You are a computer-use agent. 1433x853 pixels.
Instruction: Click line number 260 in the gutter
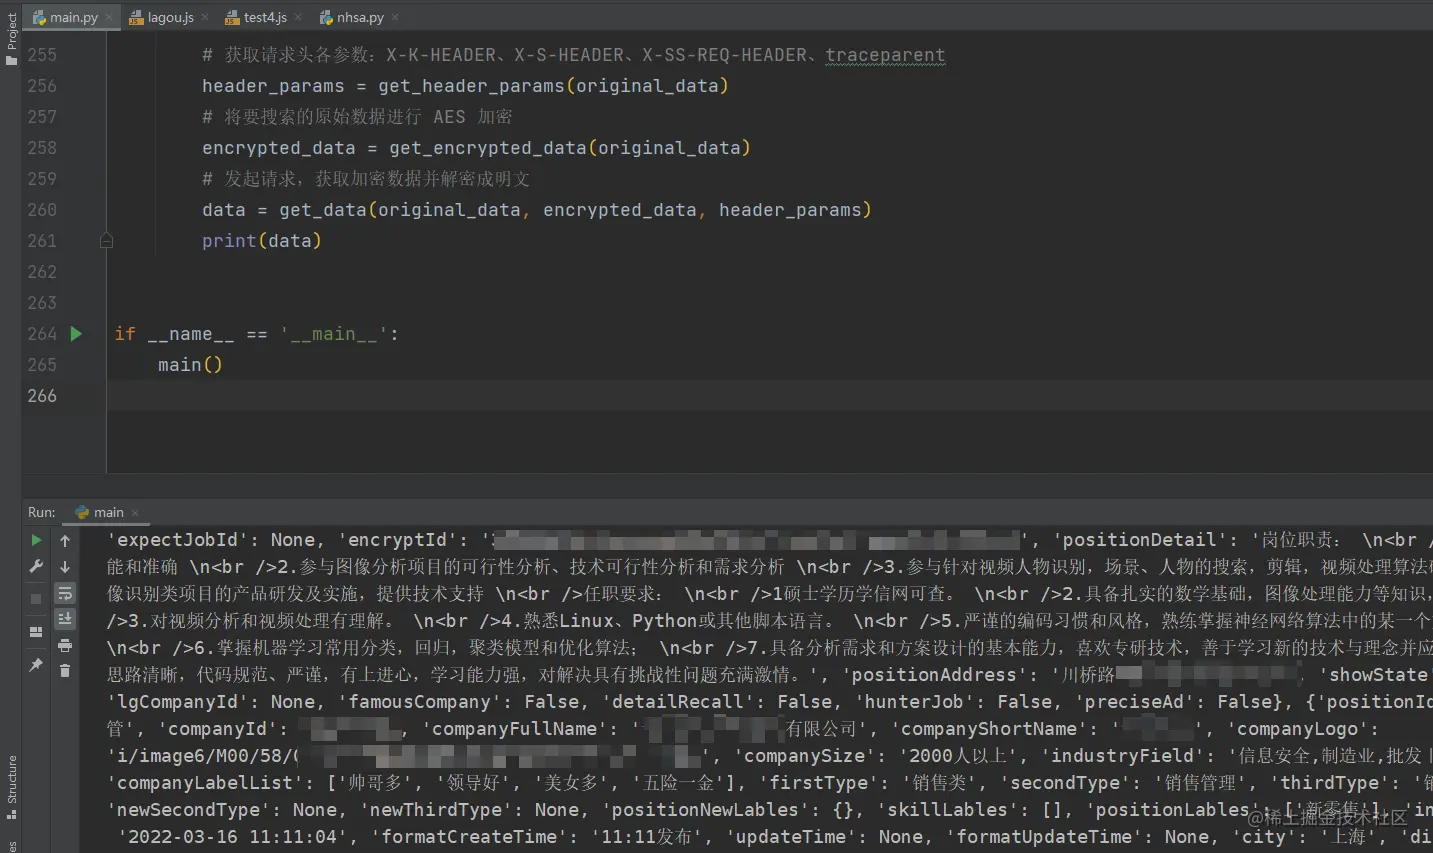(x=42, y=210)
